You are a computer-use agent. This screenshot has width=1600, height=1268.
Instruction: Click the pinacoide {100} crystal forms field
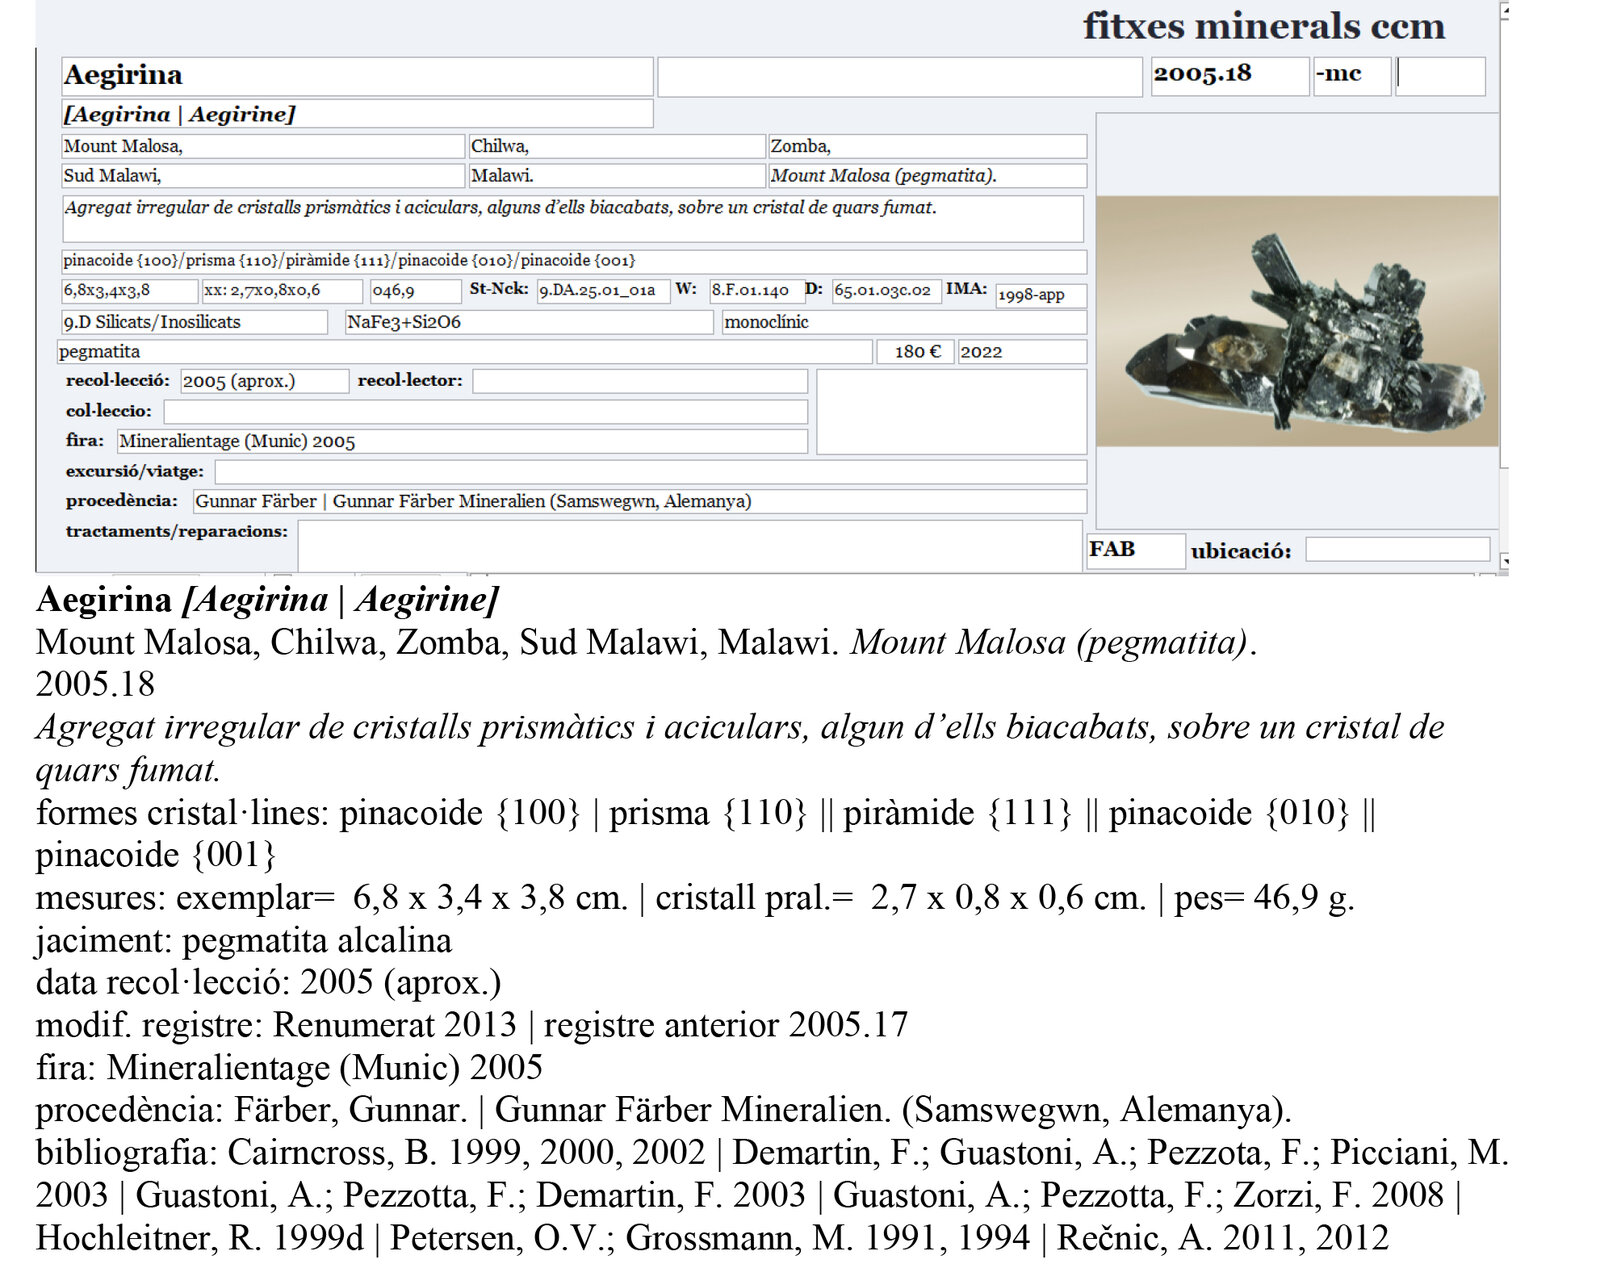tap(574, 262)
